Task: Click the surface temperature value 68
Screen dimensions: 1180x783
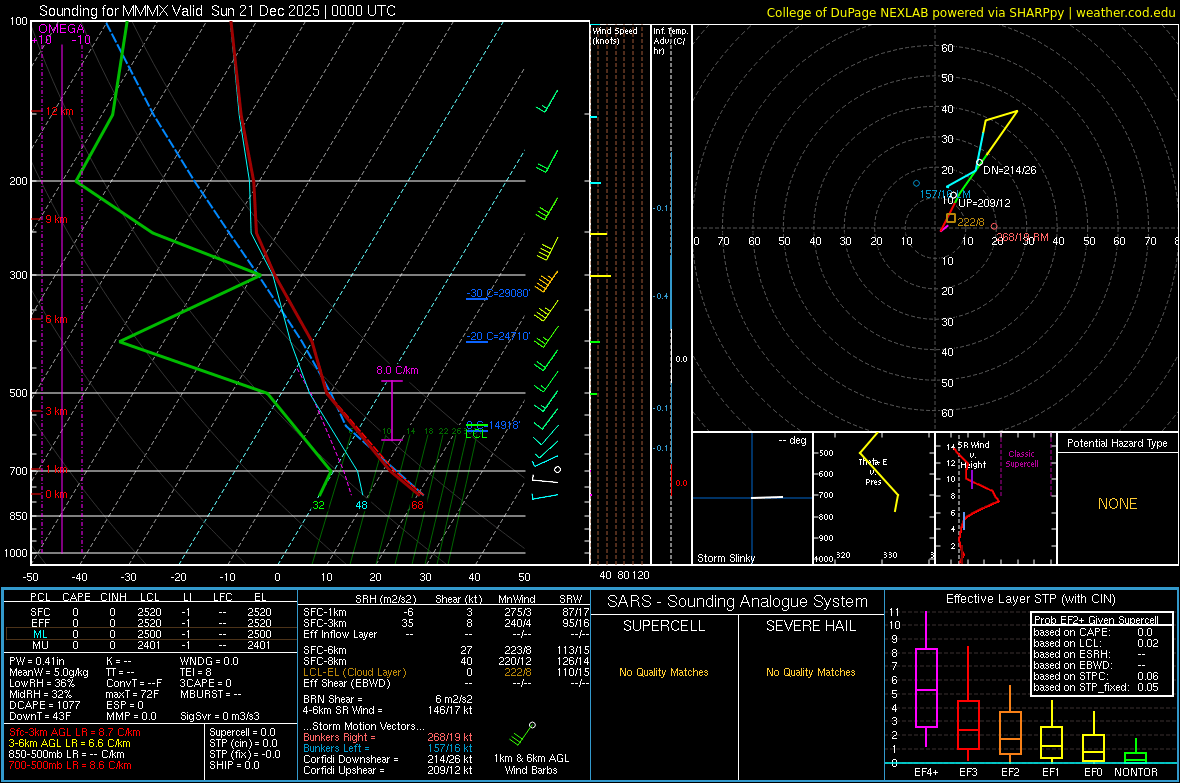Action: [417, 505]
